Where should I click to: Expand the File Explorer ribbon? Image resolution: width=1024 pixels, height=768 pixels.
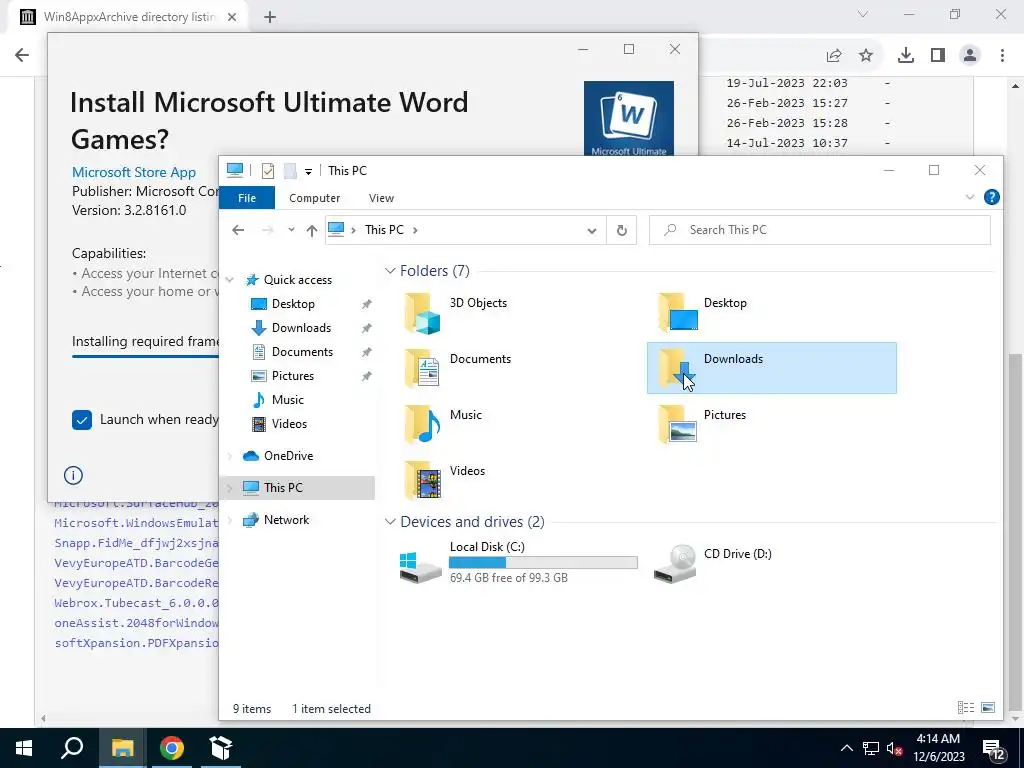(970, 197)
